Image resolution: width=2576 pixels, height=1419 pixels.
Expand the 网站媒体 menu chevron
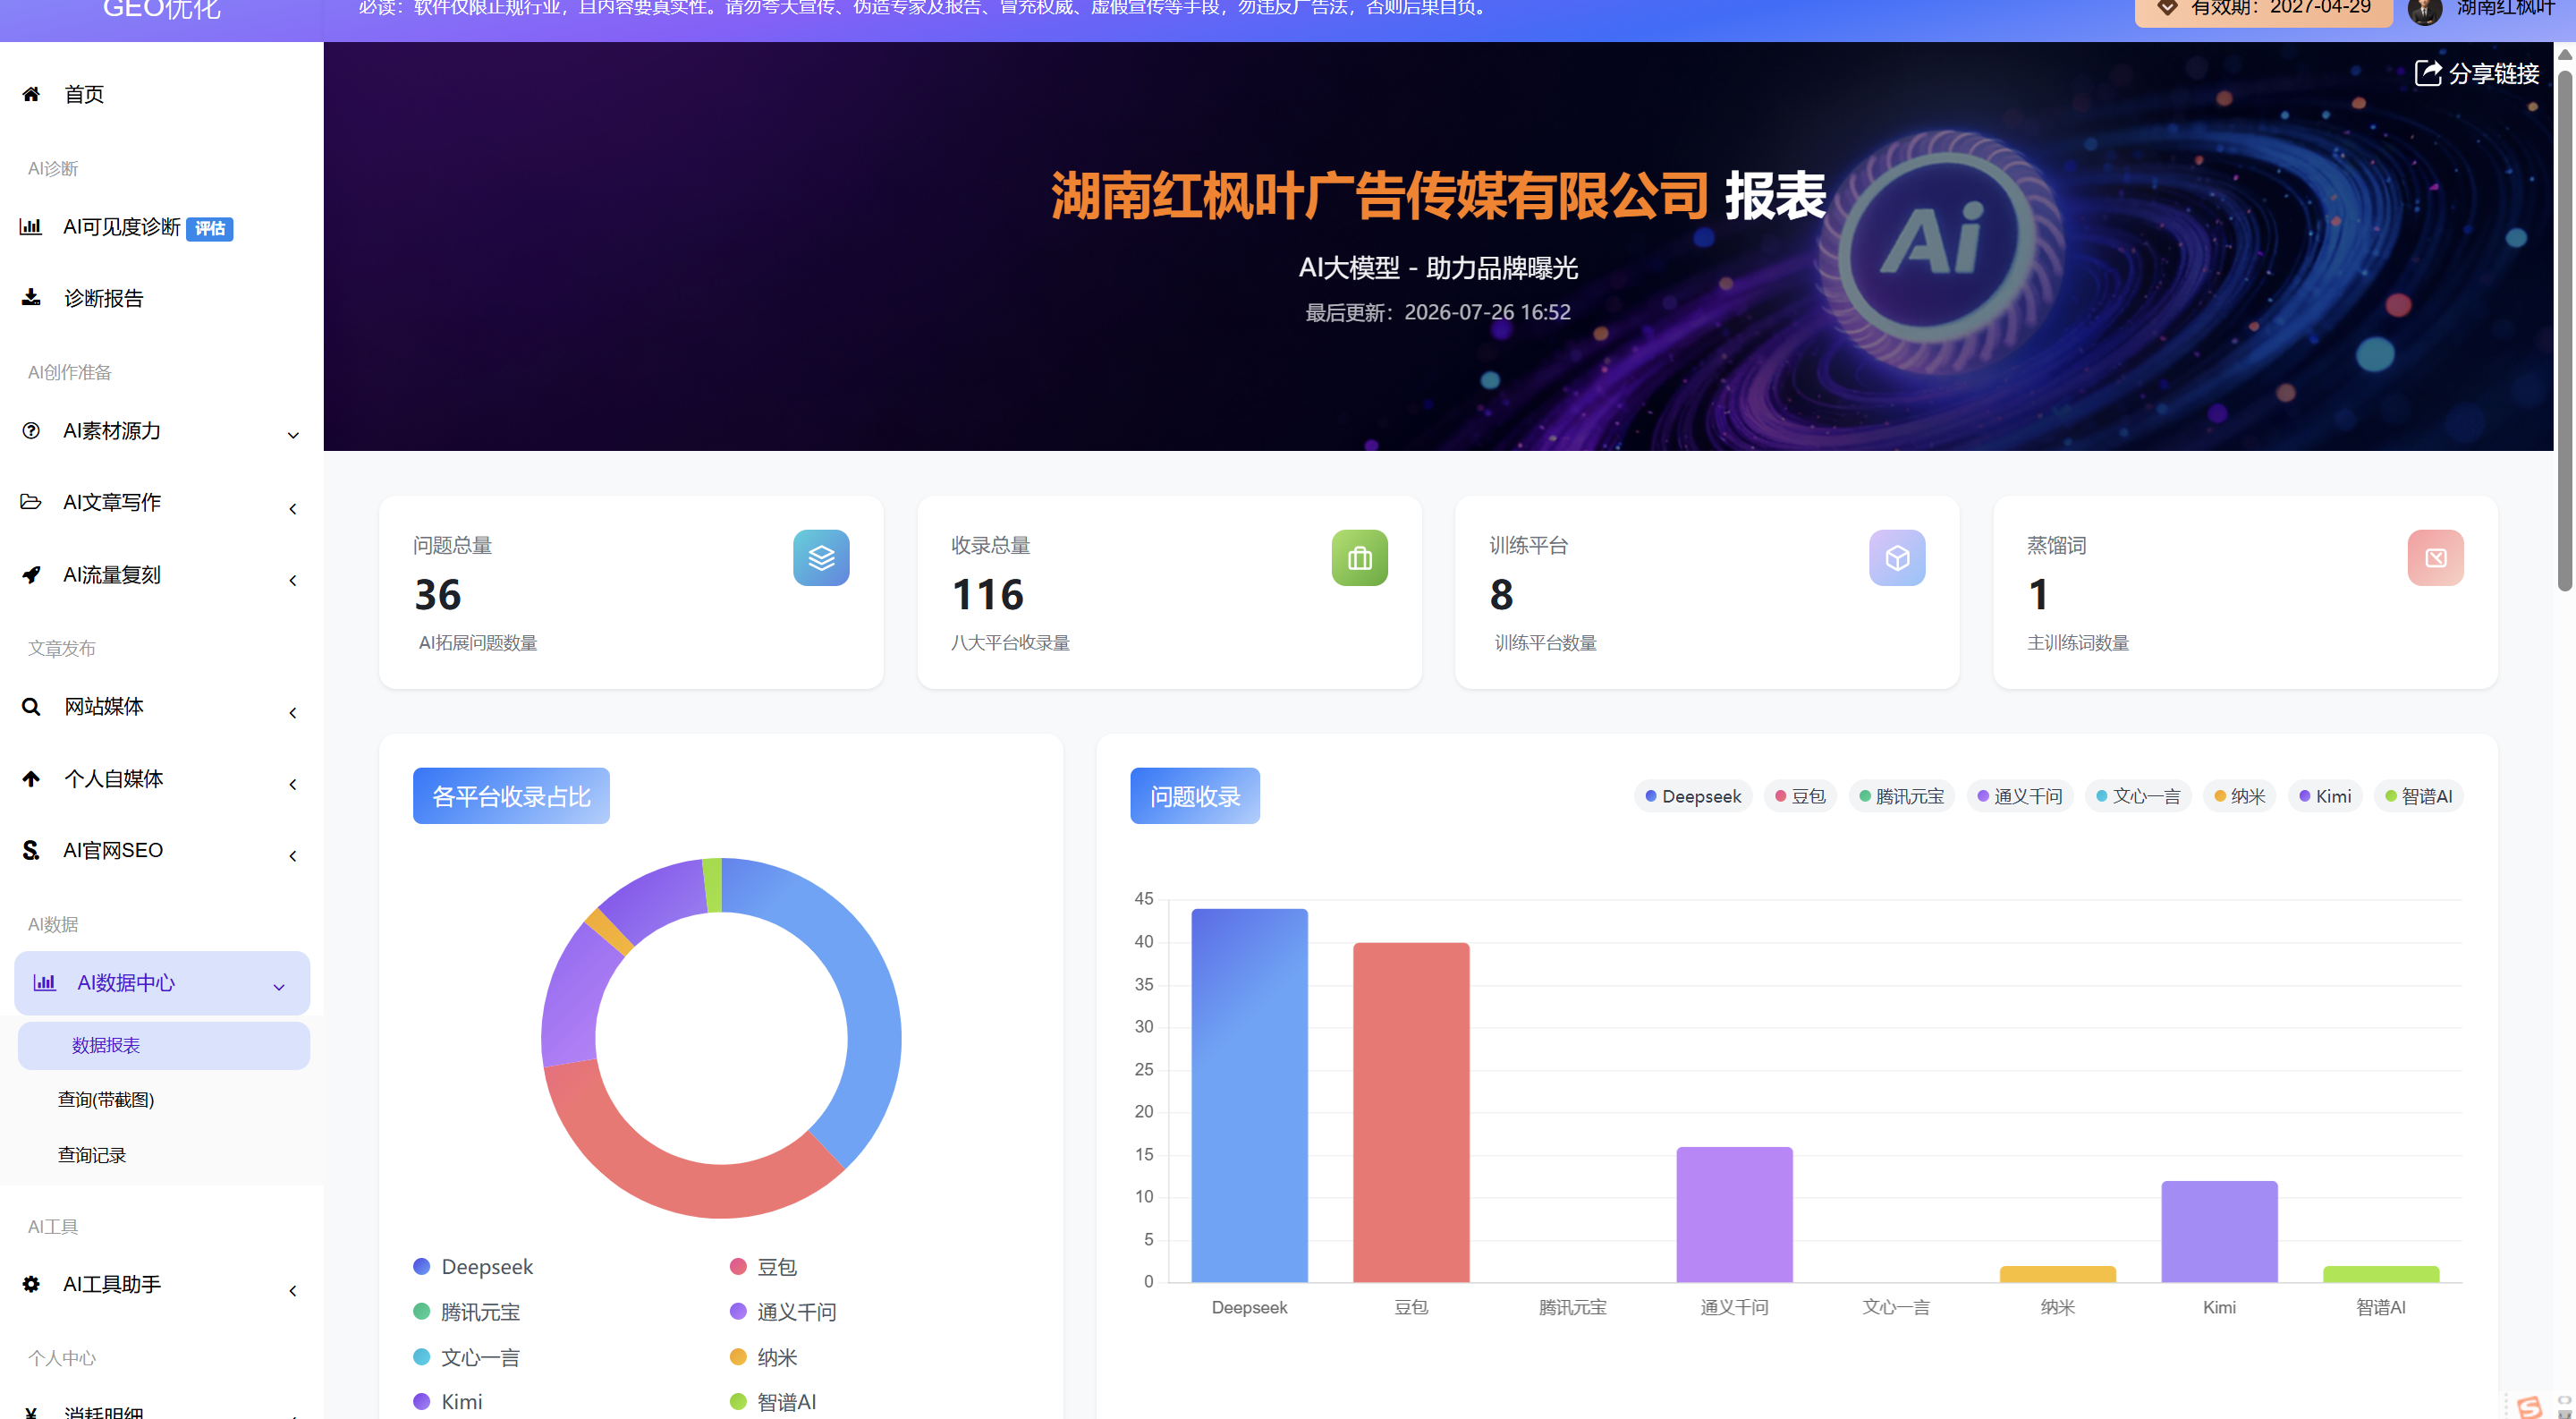pyautogui.click(x=293, y=713)
